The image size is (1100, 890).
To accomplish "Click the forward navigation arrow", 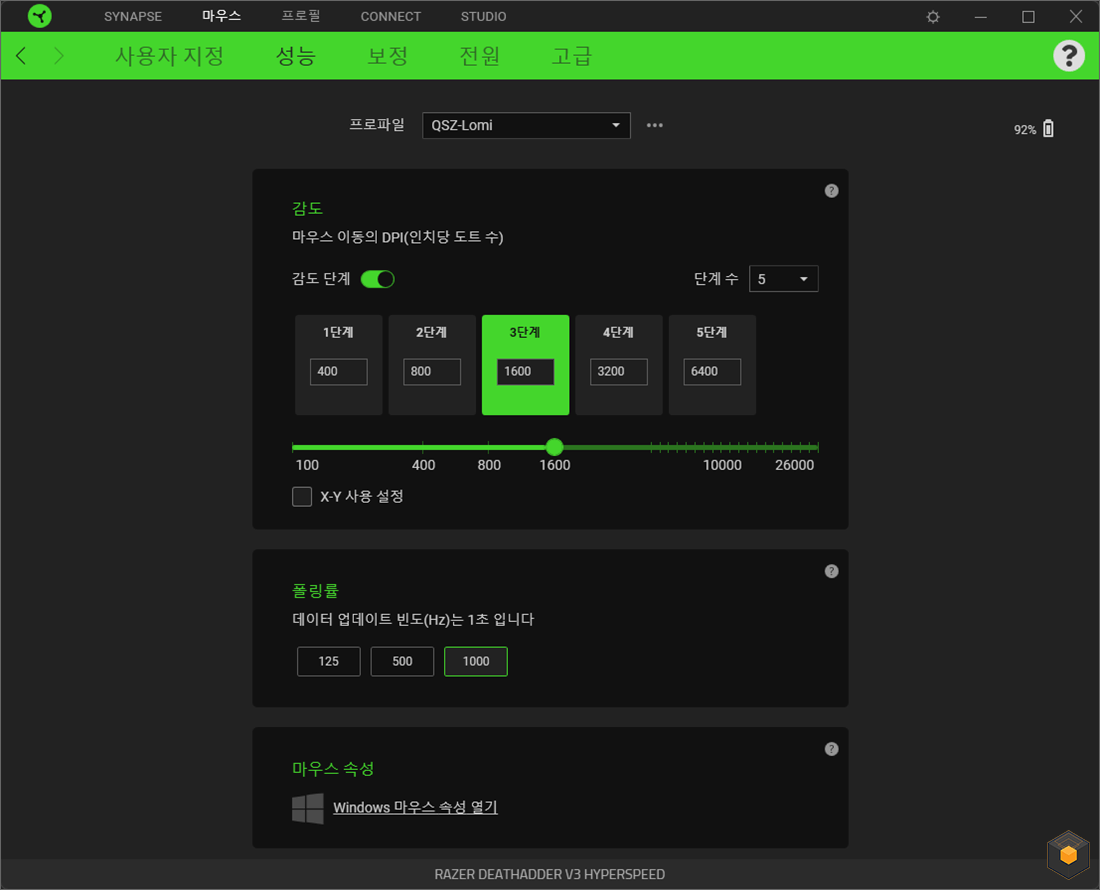I will [59, 55].
